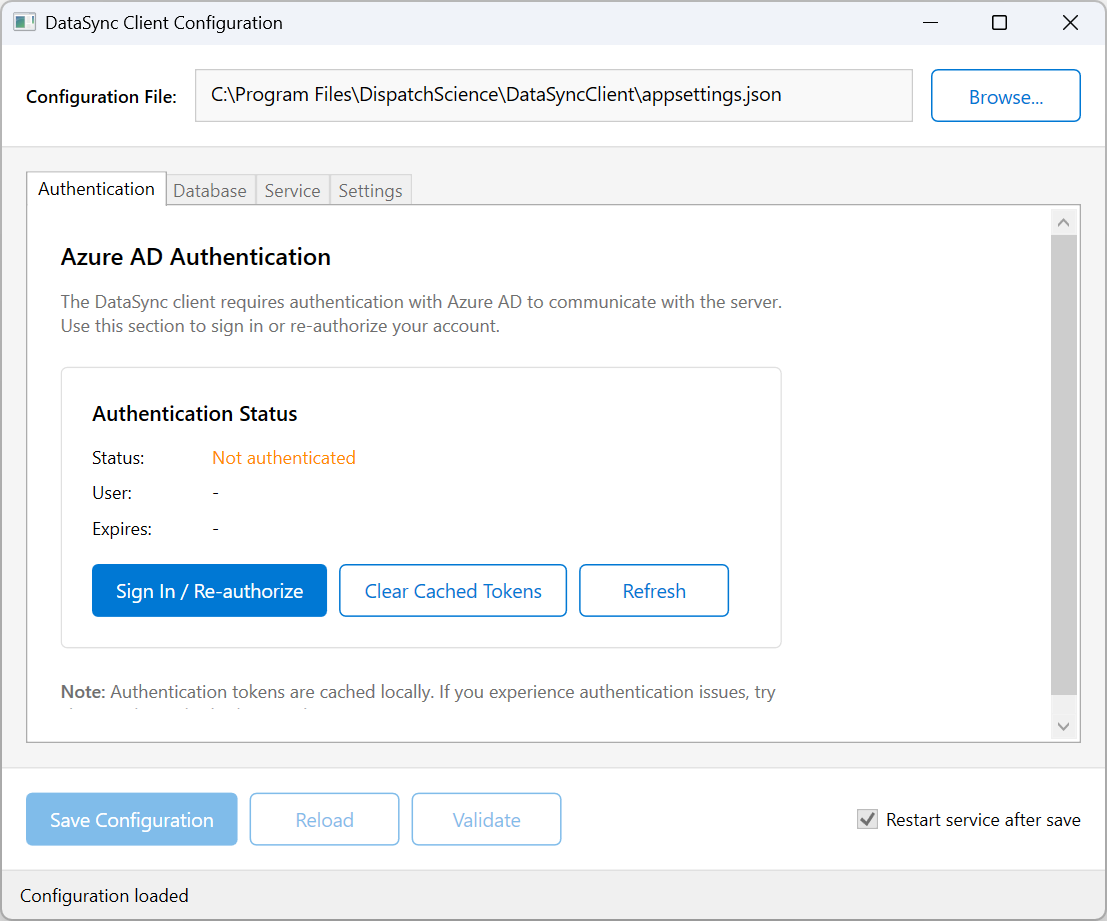Select the configuration file path field

554,95
